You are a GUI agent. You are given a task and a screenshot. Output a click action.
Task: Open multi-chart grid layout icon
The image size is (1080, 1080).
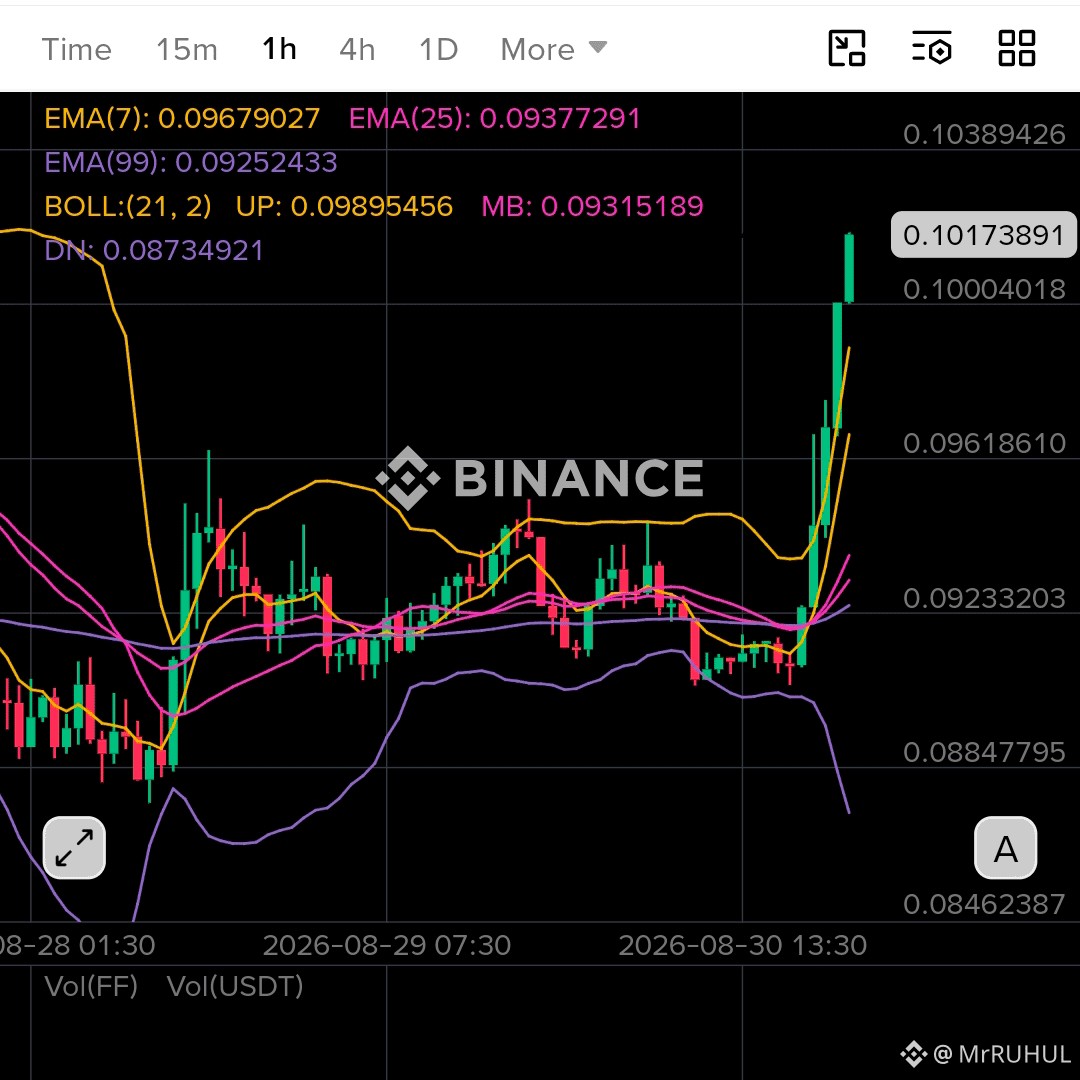(1017, 48)
